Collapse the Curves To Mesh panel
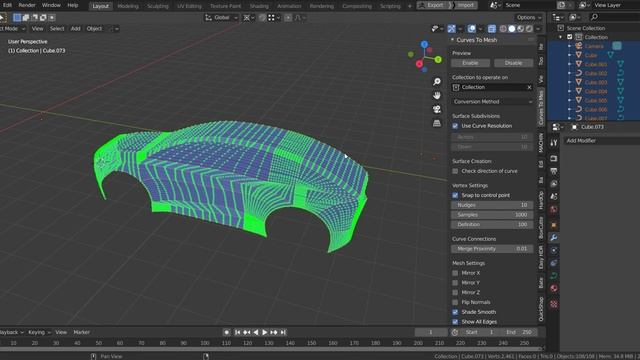 click(x=453, y=40)
